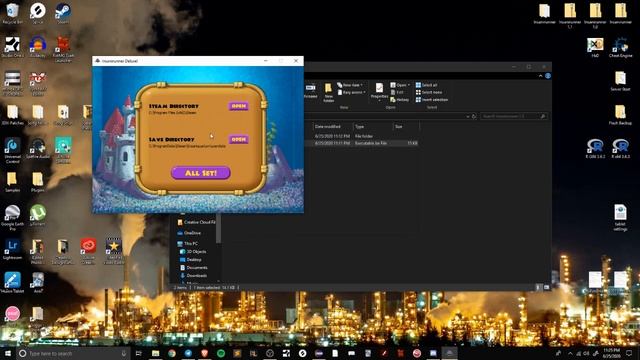Select uTorrent desktop icon
Image resolution: width=640 pixels, height=360 pixels.
click(38, 216)
